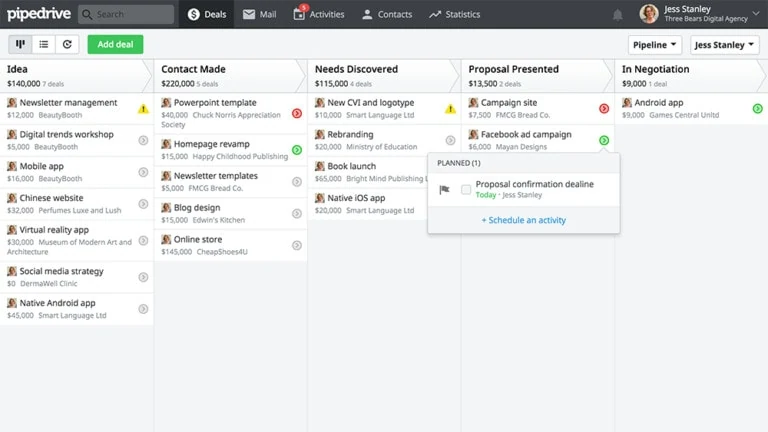768x432 pixels.
Task: Click activity arrow on Chinese website deal
Action: point(143,204)
